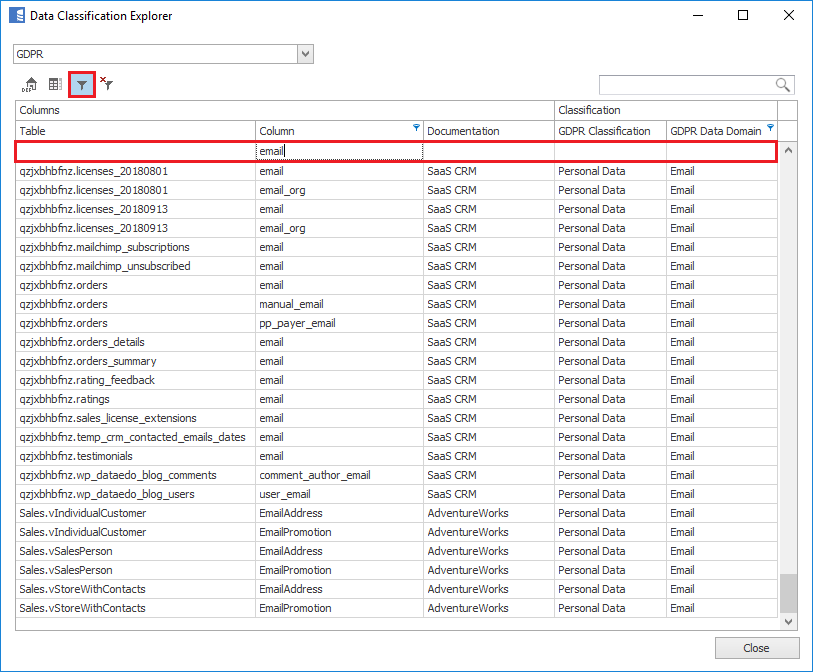This screenshot has height=672, width=813.
Task: Open the GDPR classification dropdown
Action: point(306,54)
